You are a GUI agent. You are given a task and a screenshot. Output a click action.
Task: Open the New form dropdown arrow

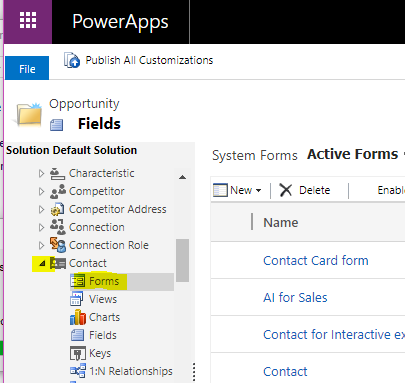(x=258, y=191)
